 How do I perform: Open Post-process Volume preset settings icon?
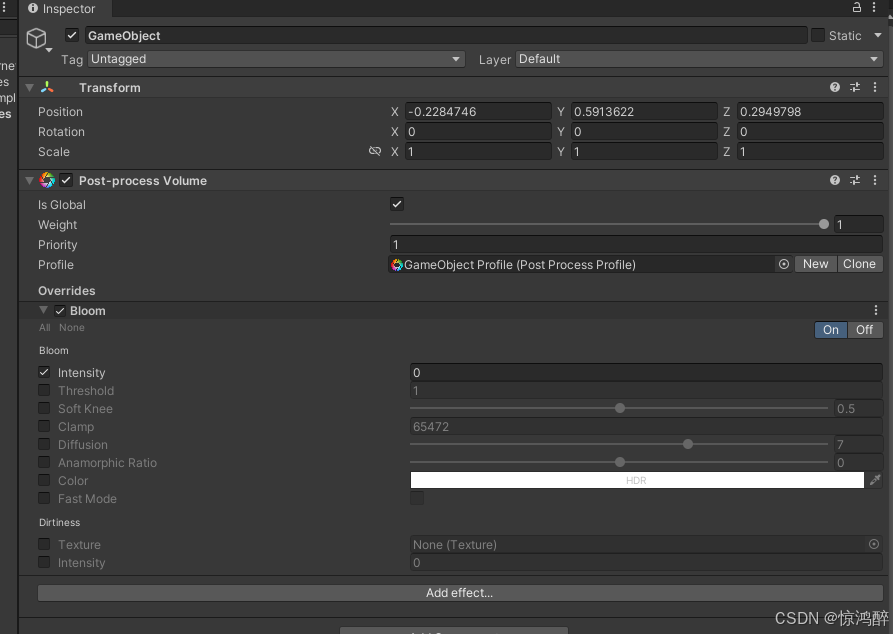tap(855, 180)
